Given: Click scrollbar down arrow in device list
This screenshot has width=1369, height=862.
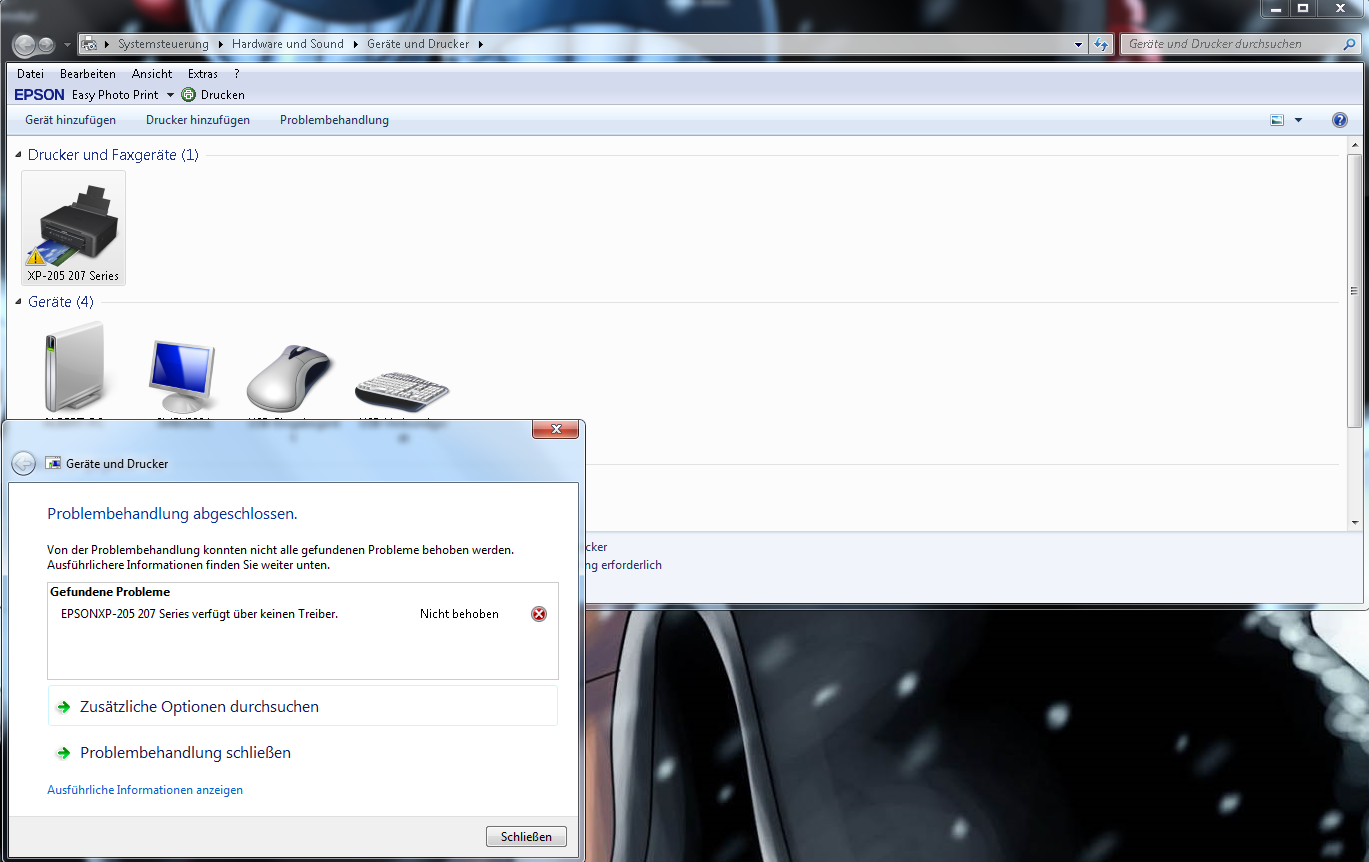Looking at the screenshot, I should pos(1355,522).
